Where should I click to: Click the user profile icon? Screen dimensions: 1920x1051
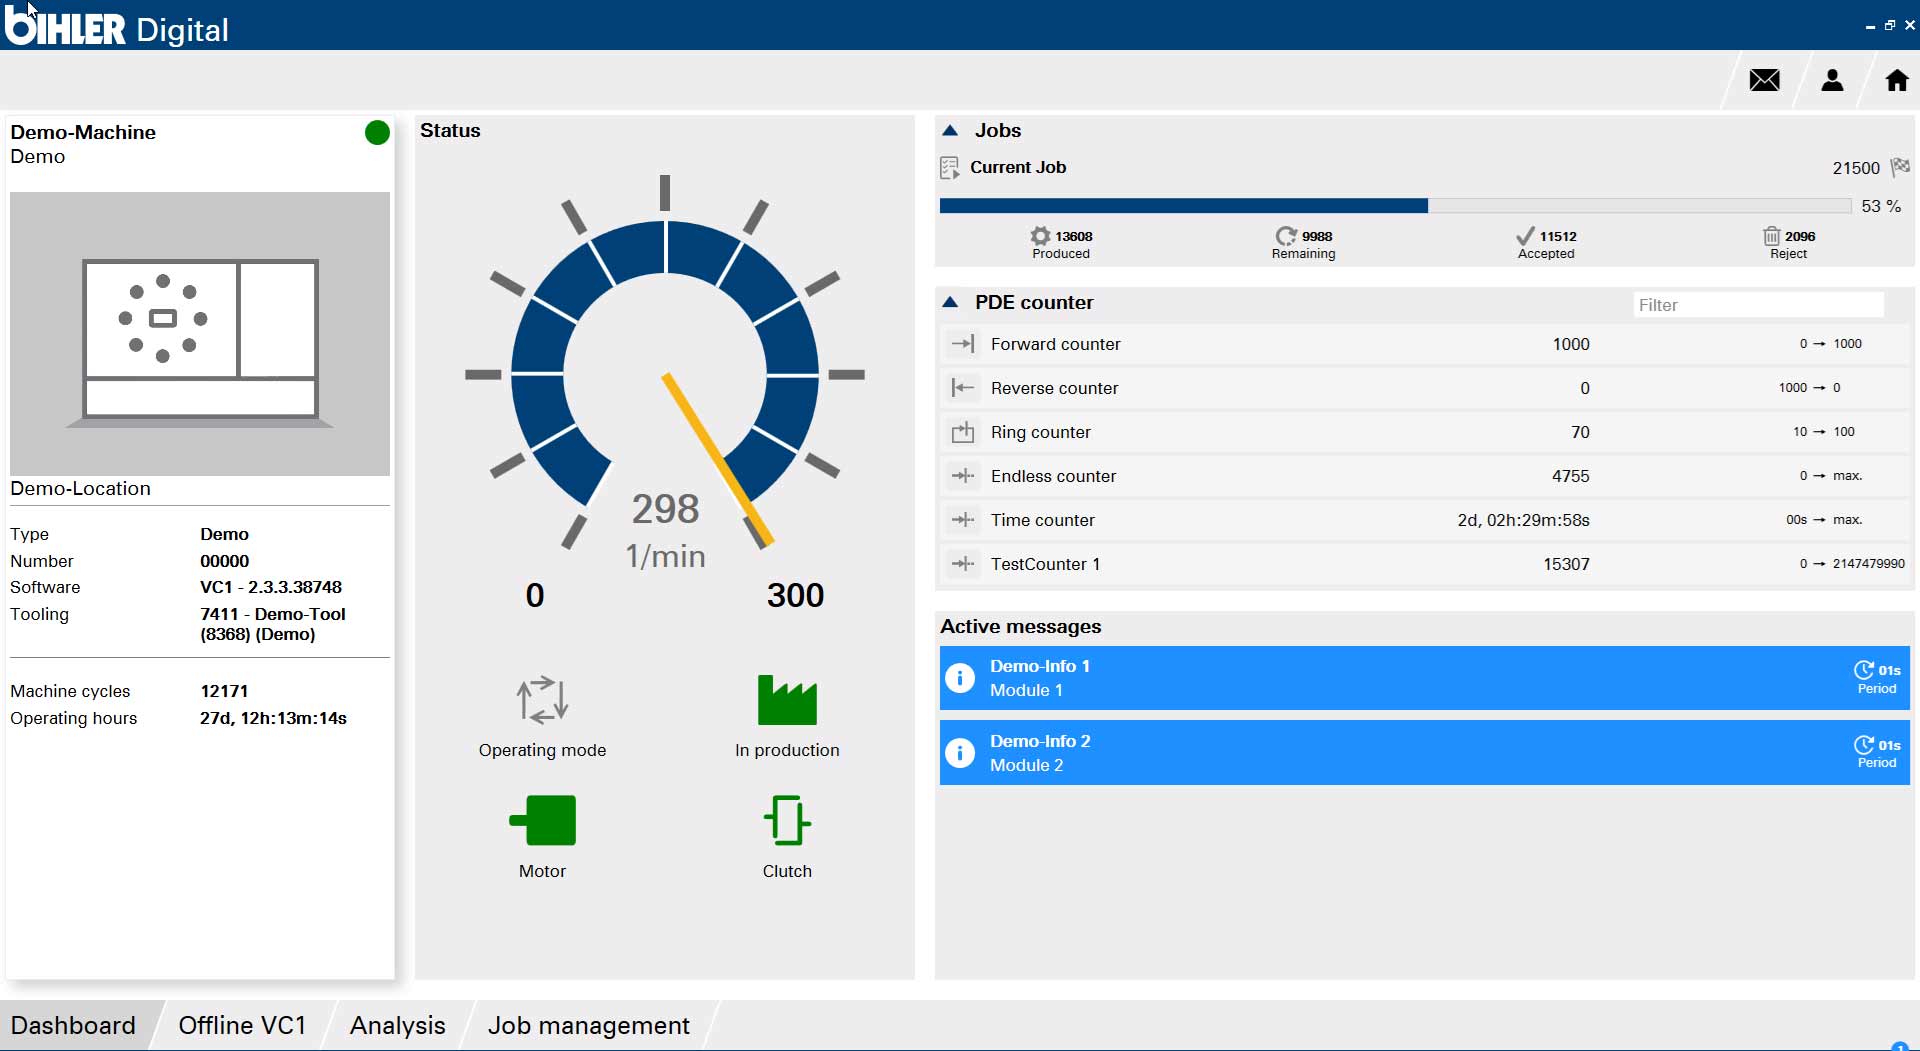(x=1832, y=80)
